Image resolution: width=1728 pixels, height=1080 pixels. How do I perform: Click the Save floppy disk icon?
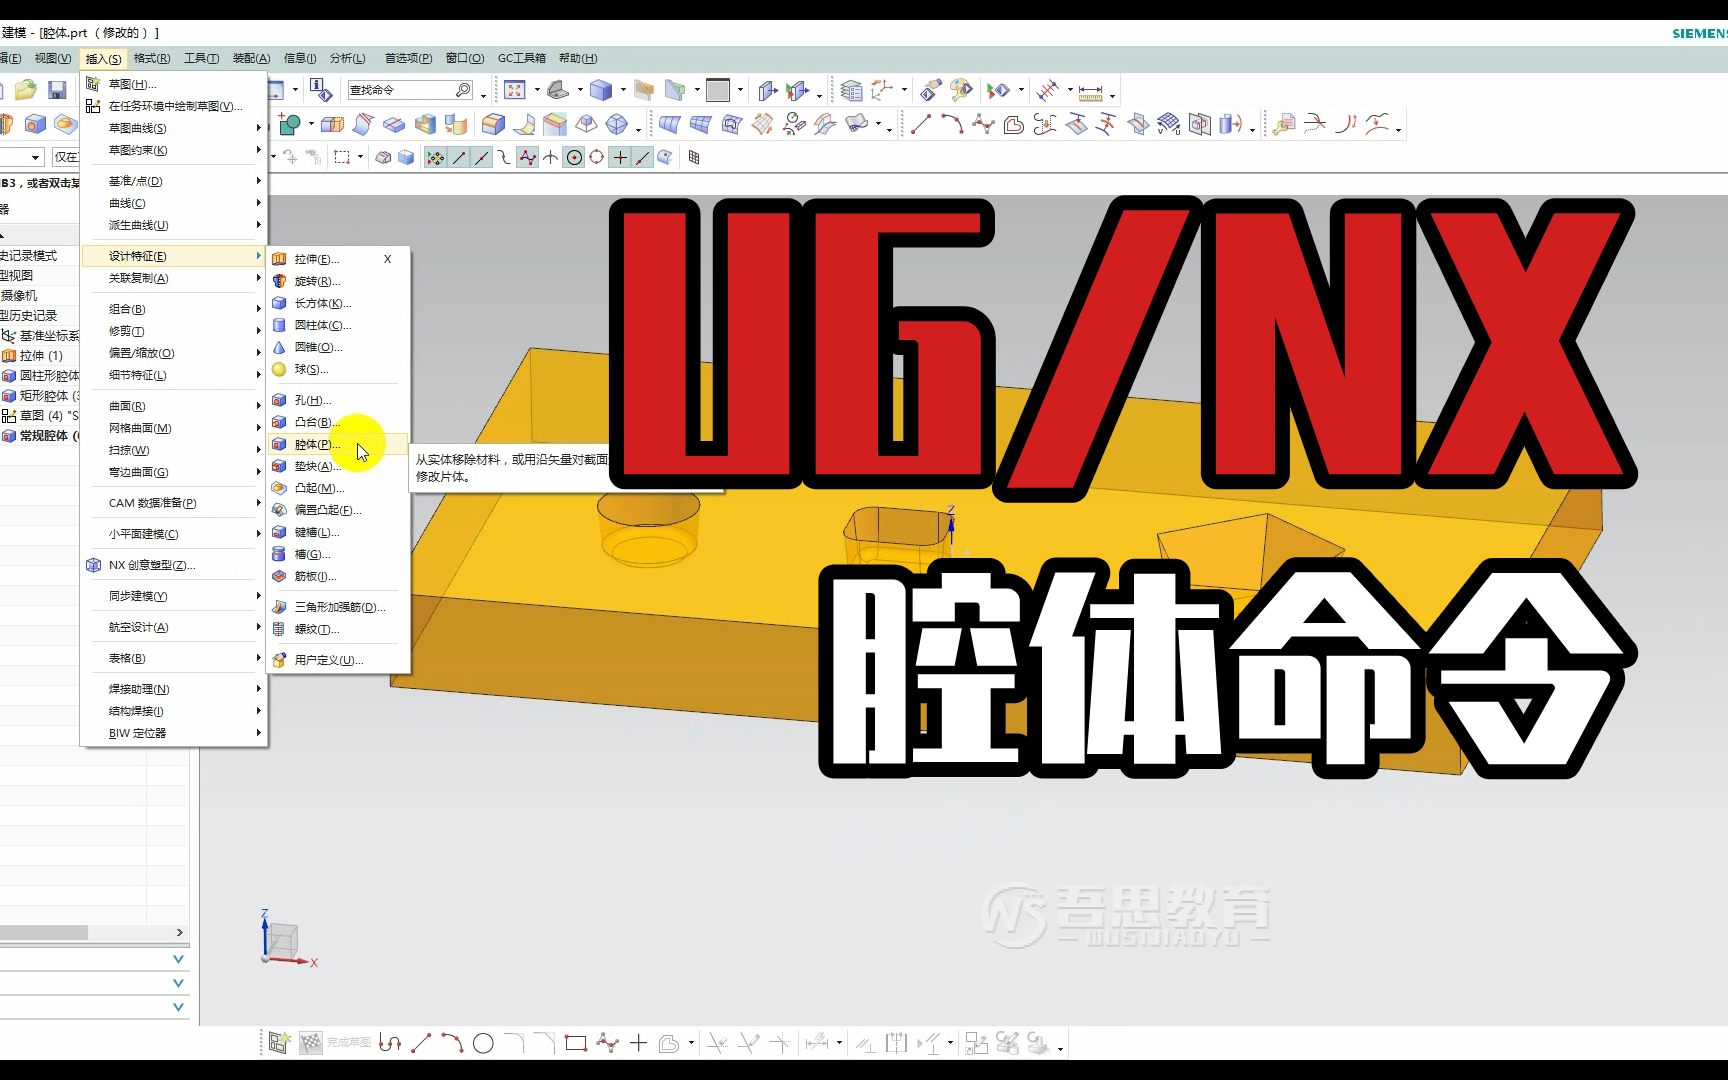pyautogui.click(x=57, y=90)
